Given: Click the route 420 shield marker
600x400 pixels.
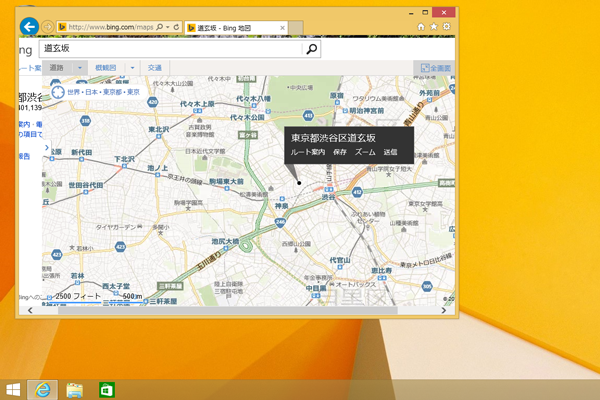Looking at the screenshot, I should pyautogui.click(x=153, y=102).
